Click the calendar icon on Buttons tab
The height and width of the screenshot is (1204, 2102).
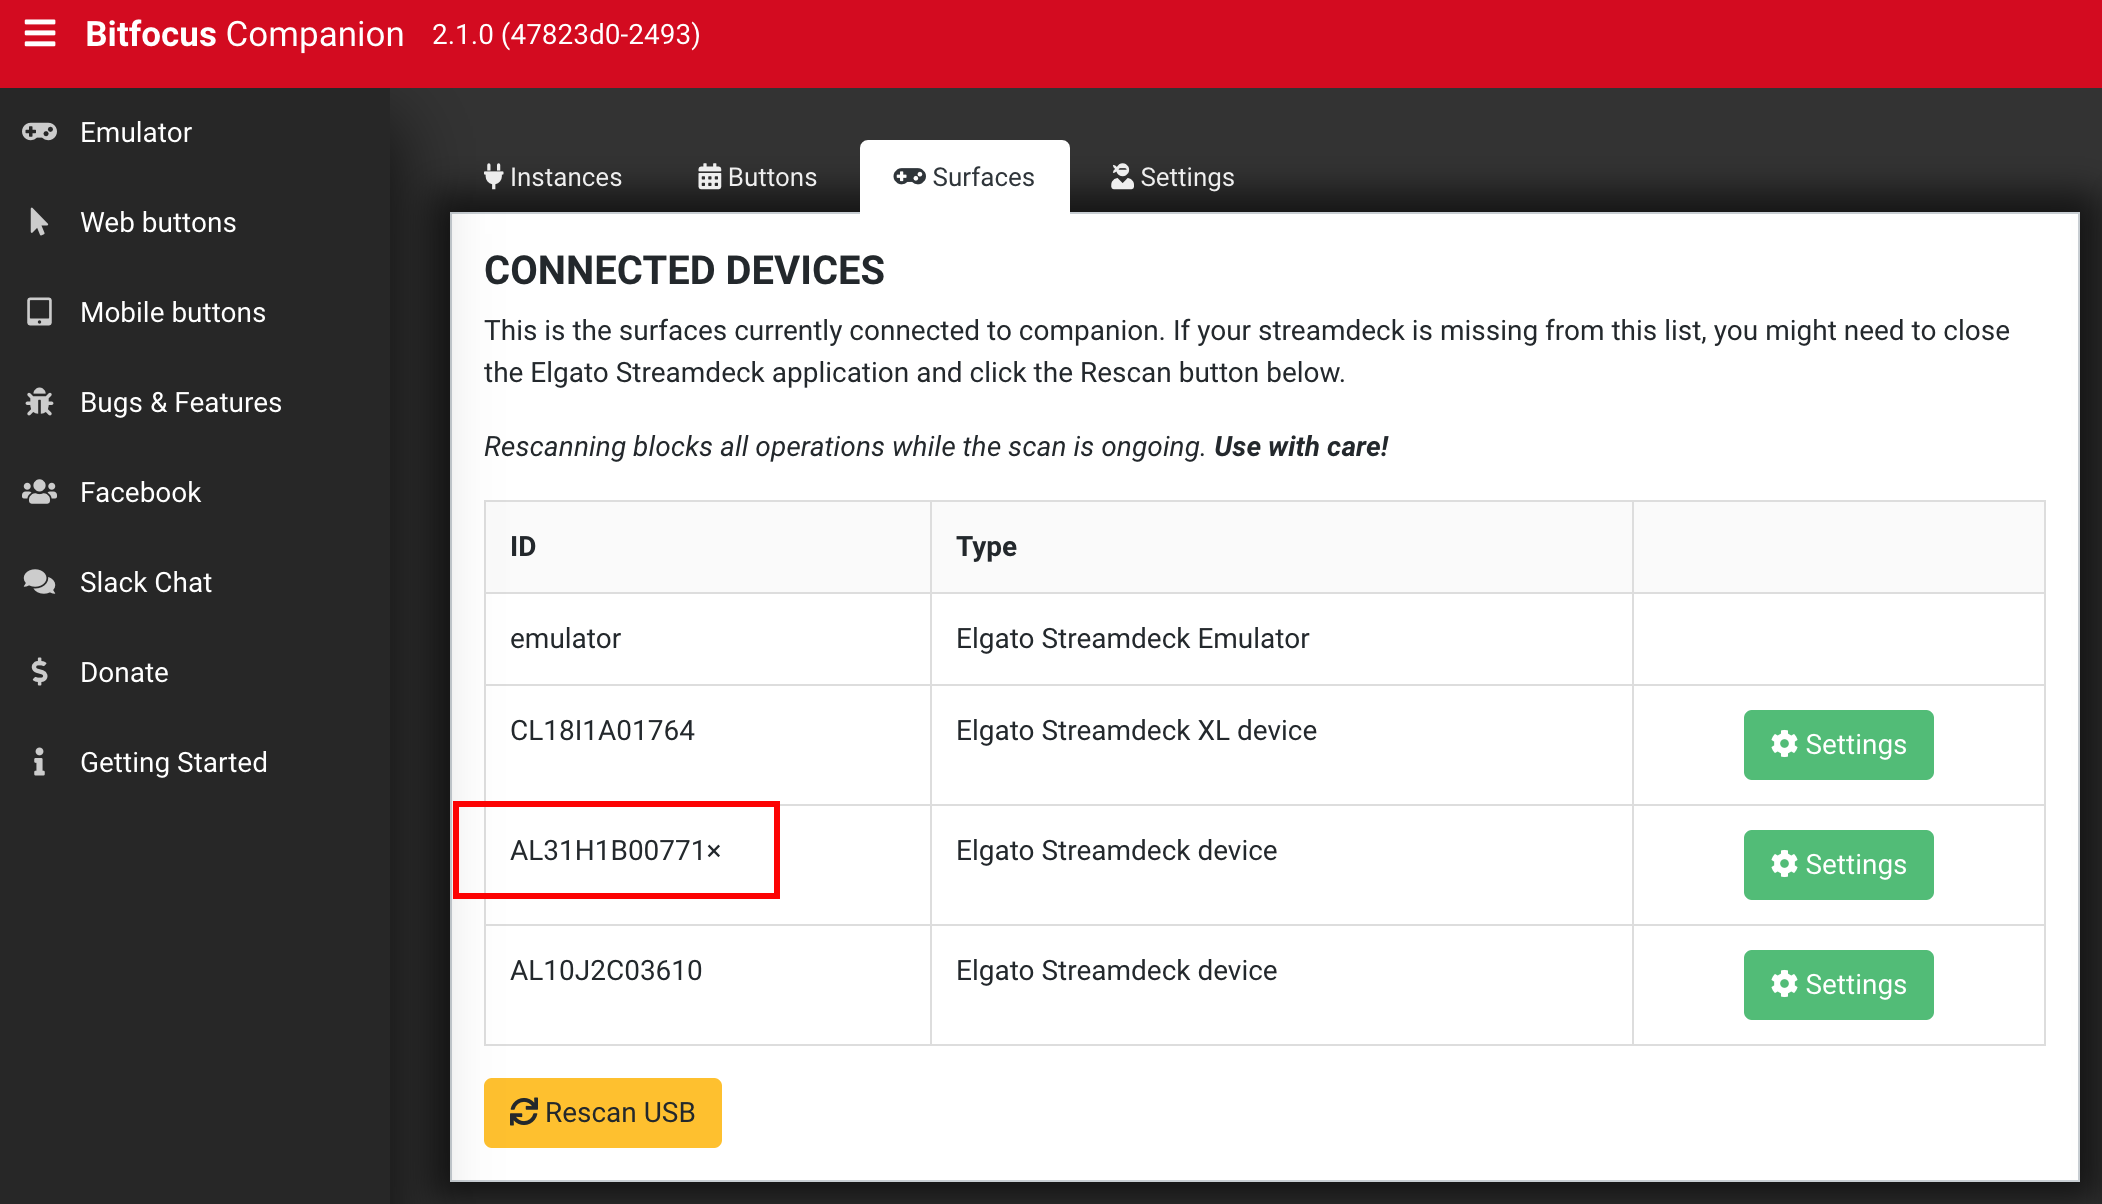click(x=709, y=177)
